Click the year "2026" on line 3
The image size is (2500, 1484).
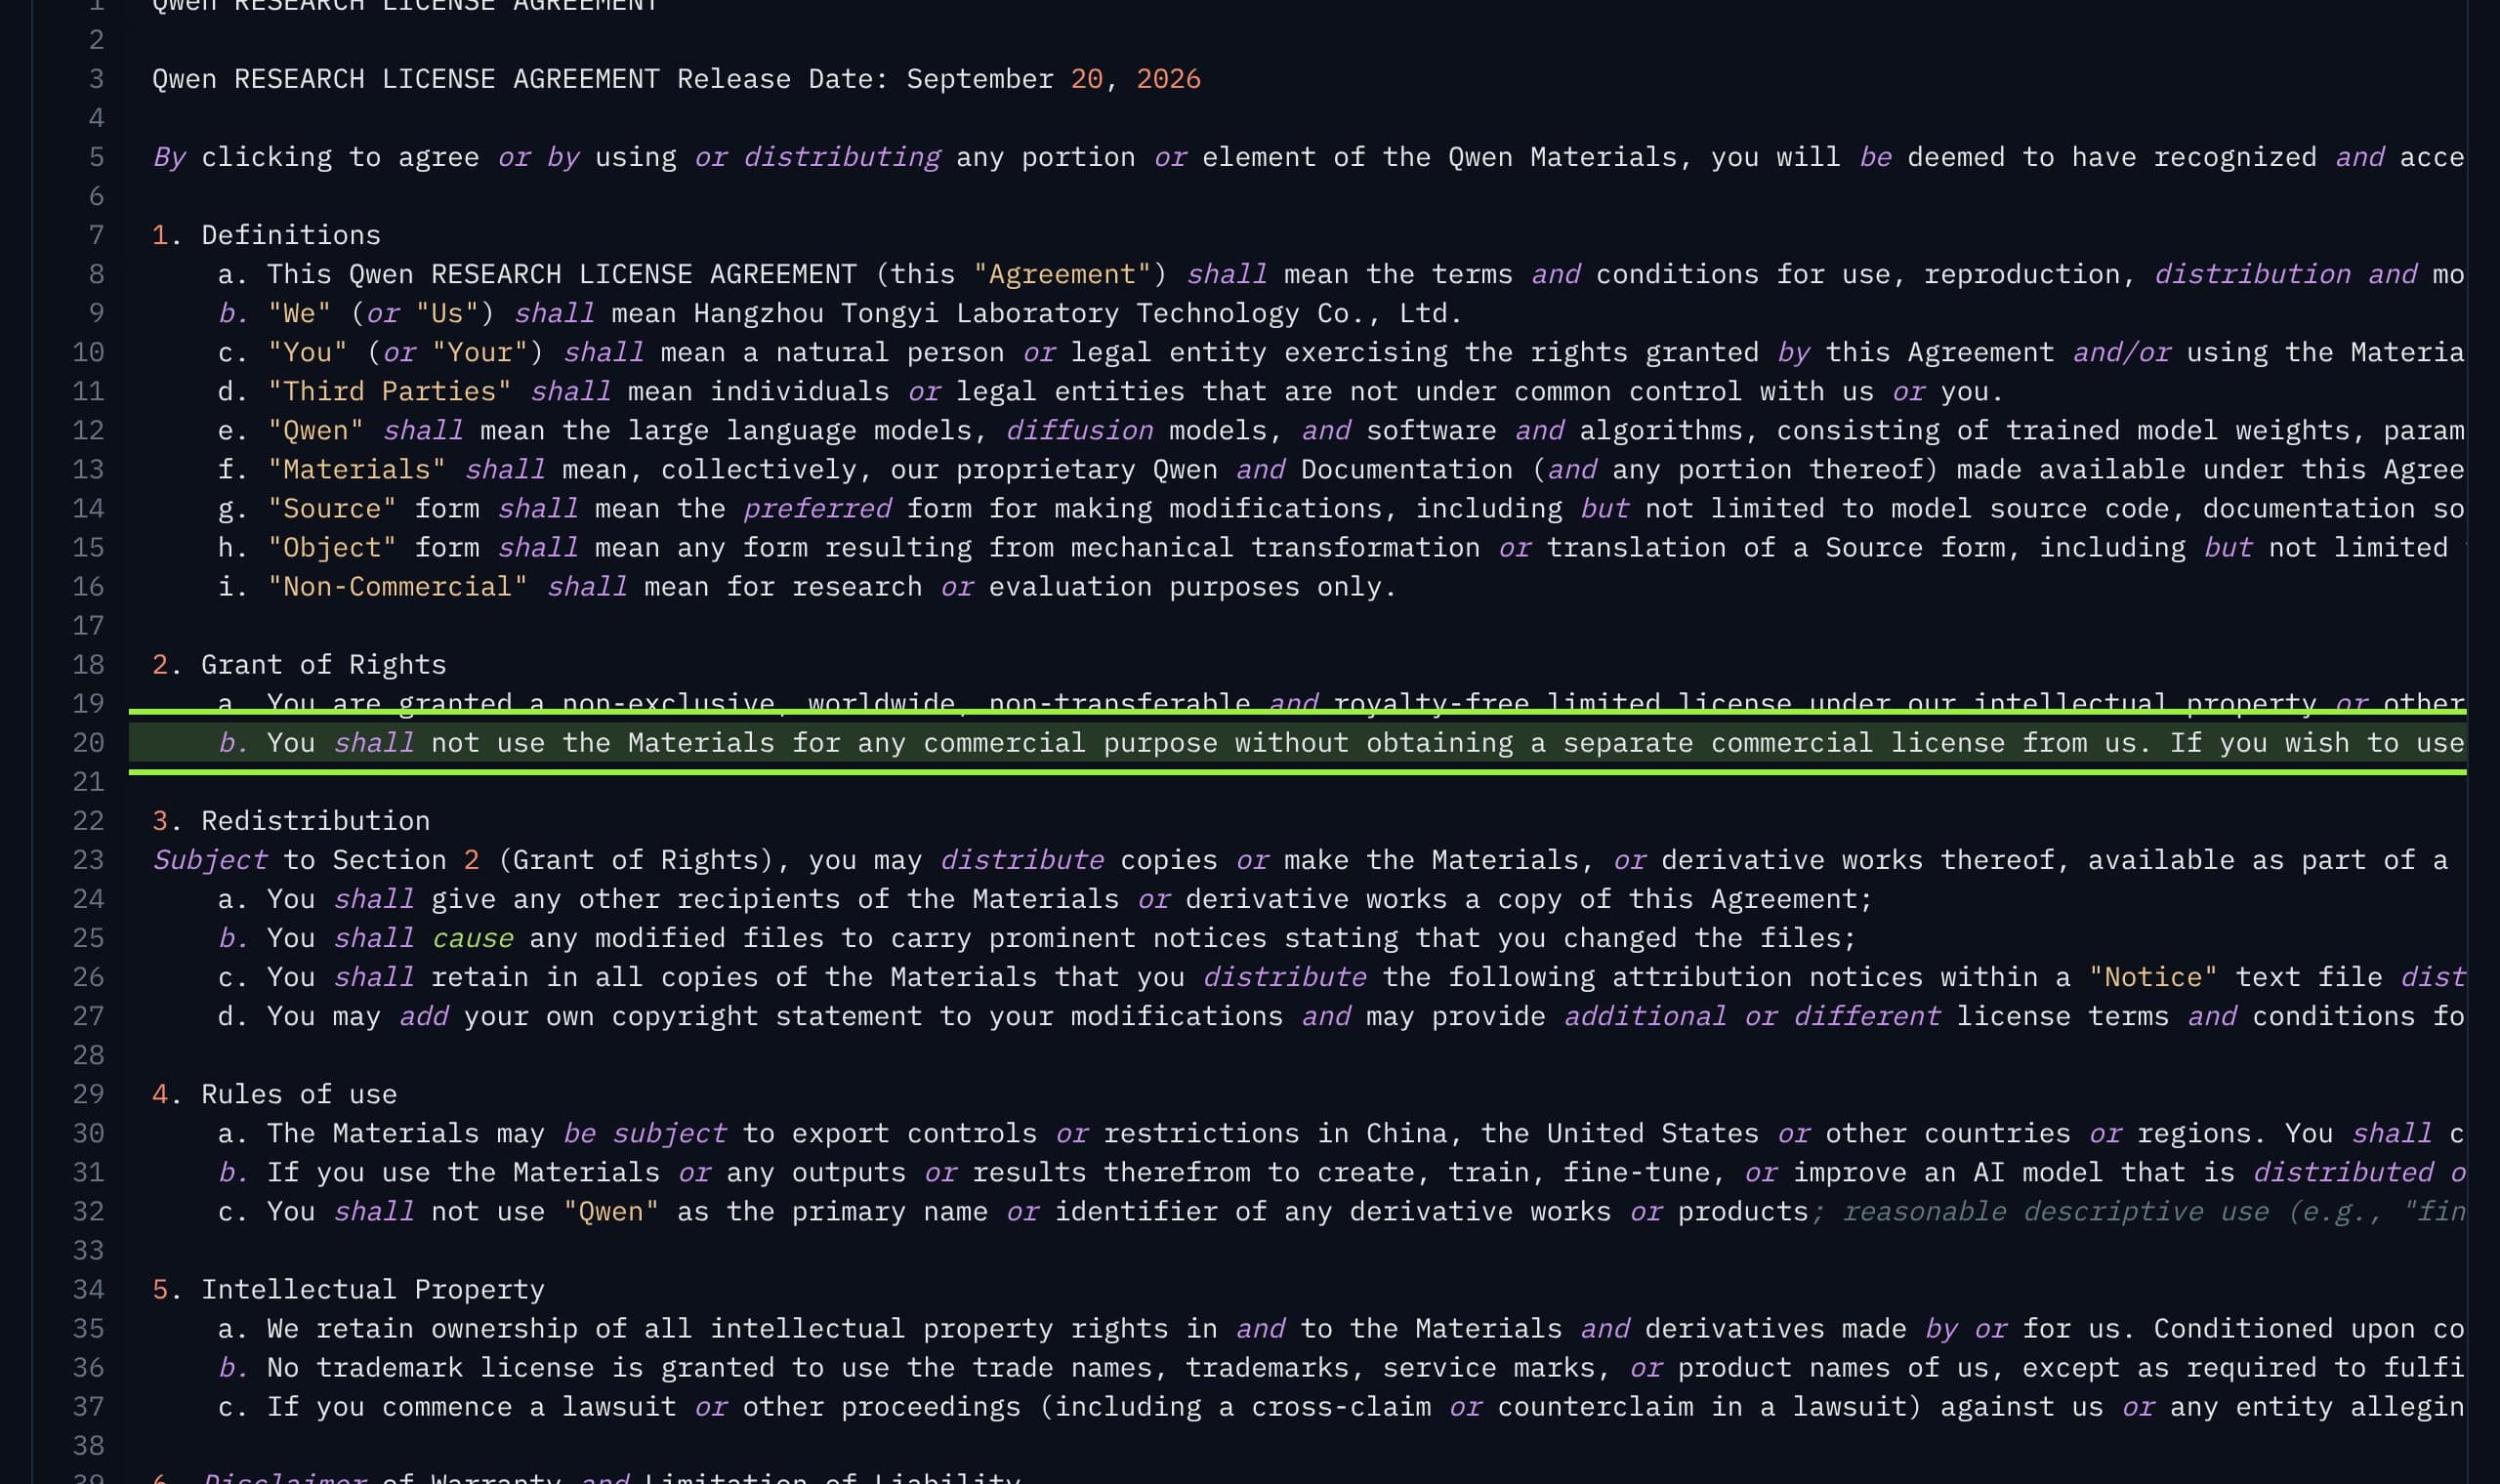pyautogui.click(x=1168, y=79)
